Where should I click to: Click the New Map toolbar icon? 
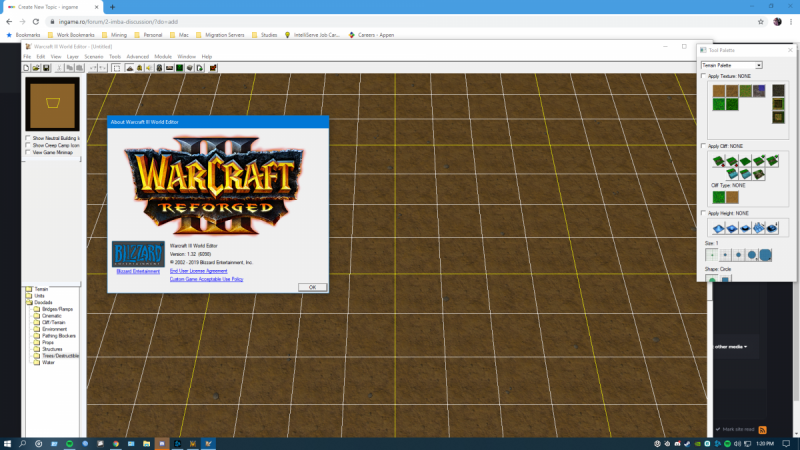point(27,68)
